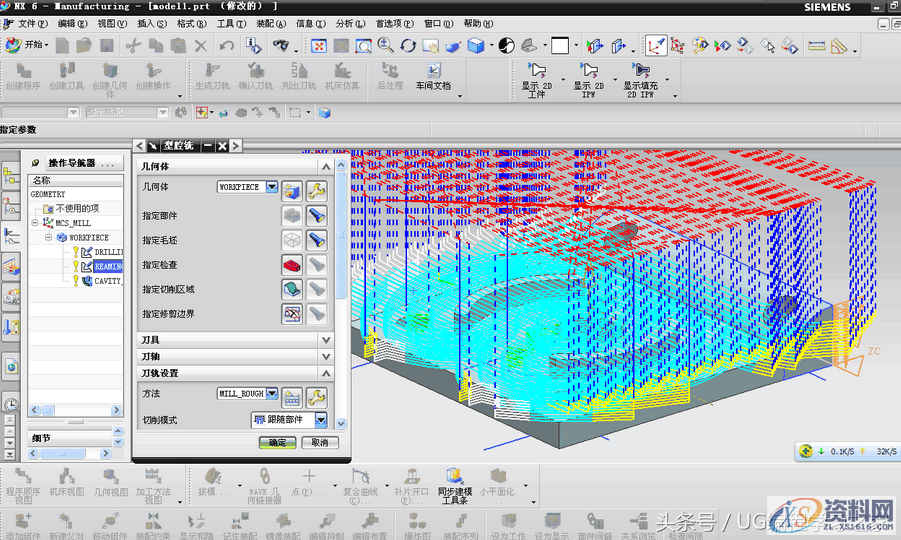Click the 确定 (OK) button

[x=277, y=442]
